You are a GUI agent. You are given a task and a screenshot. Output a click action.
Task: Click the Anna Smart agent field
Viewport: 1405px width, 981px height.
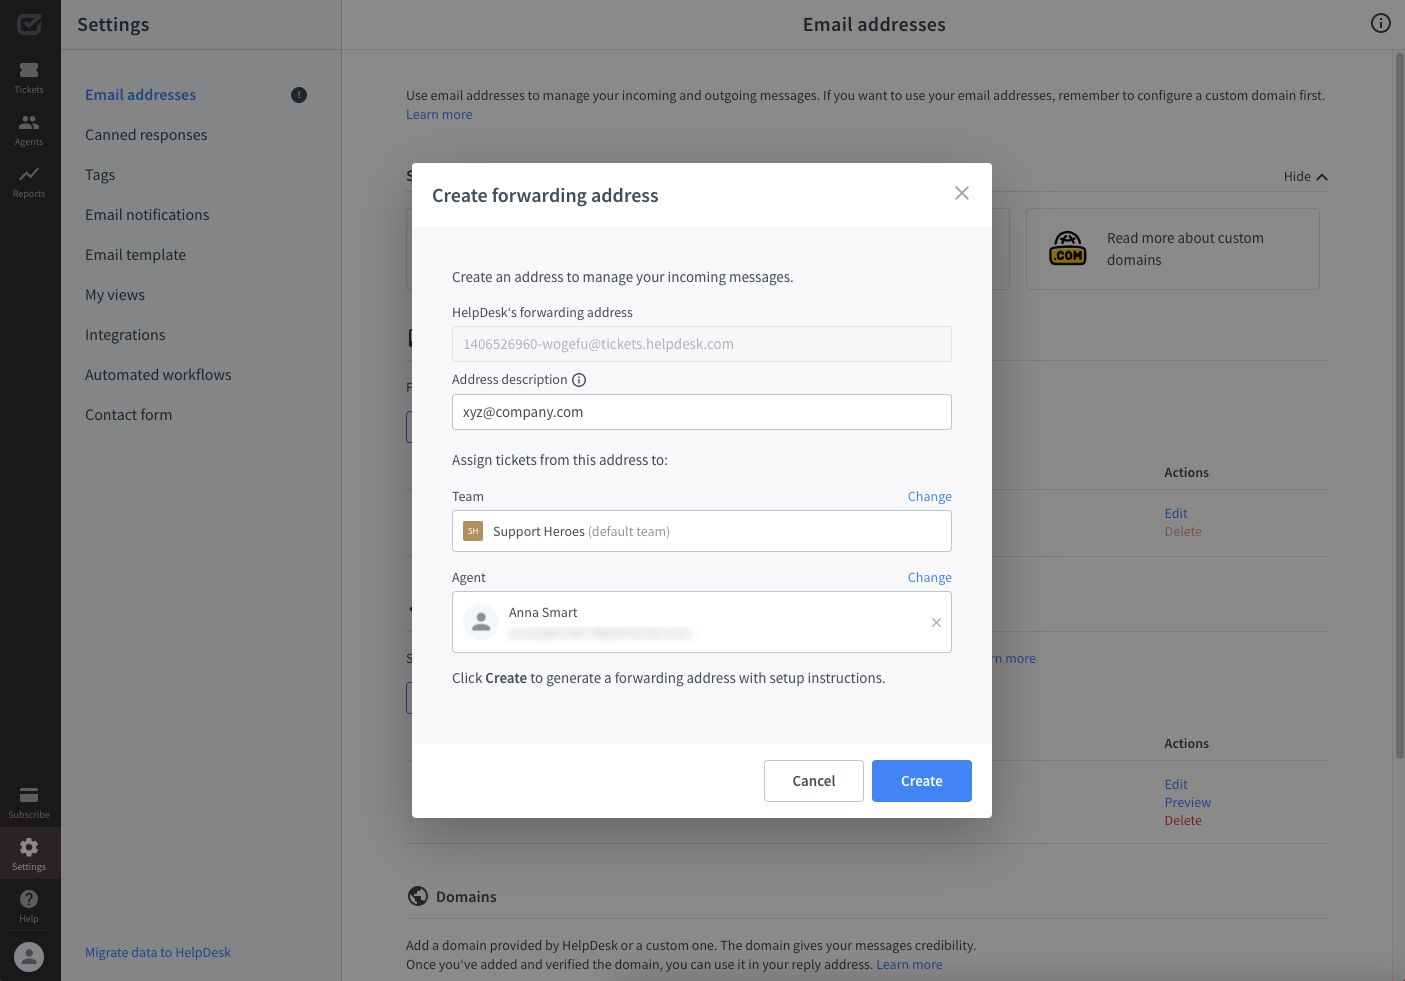tap(701, 622)
